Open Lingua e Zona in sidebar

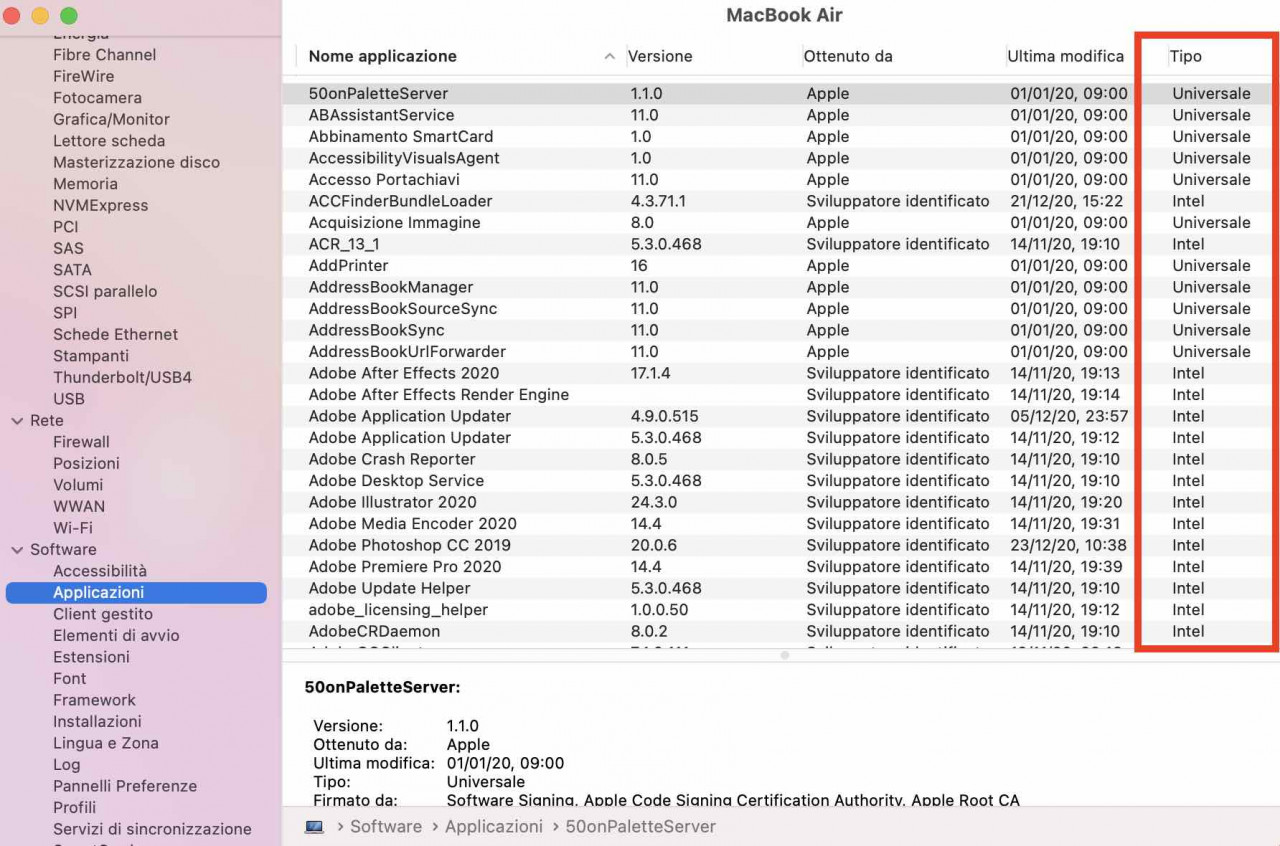click(106, 743)
